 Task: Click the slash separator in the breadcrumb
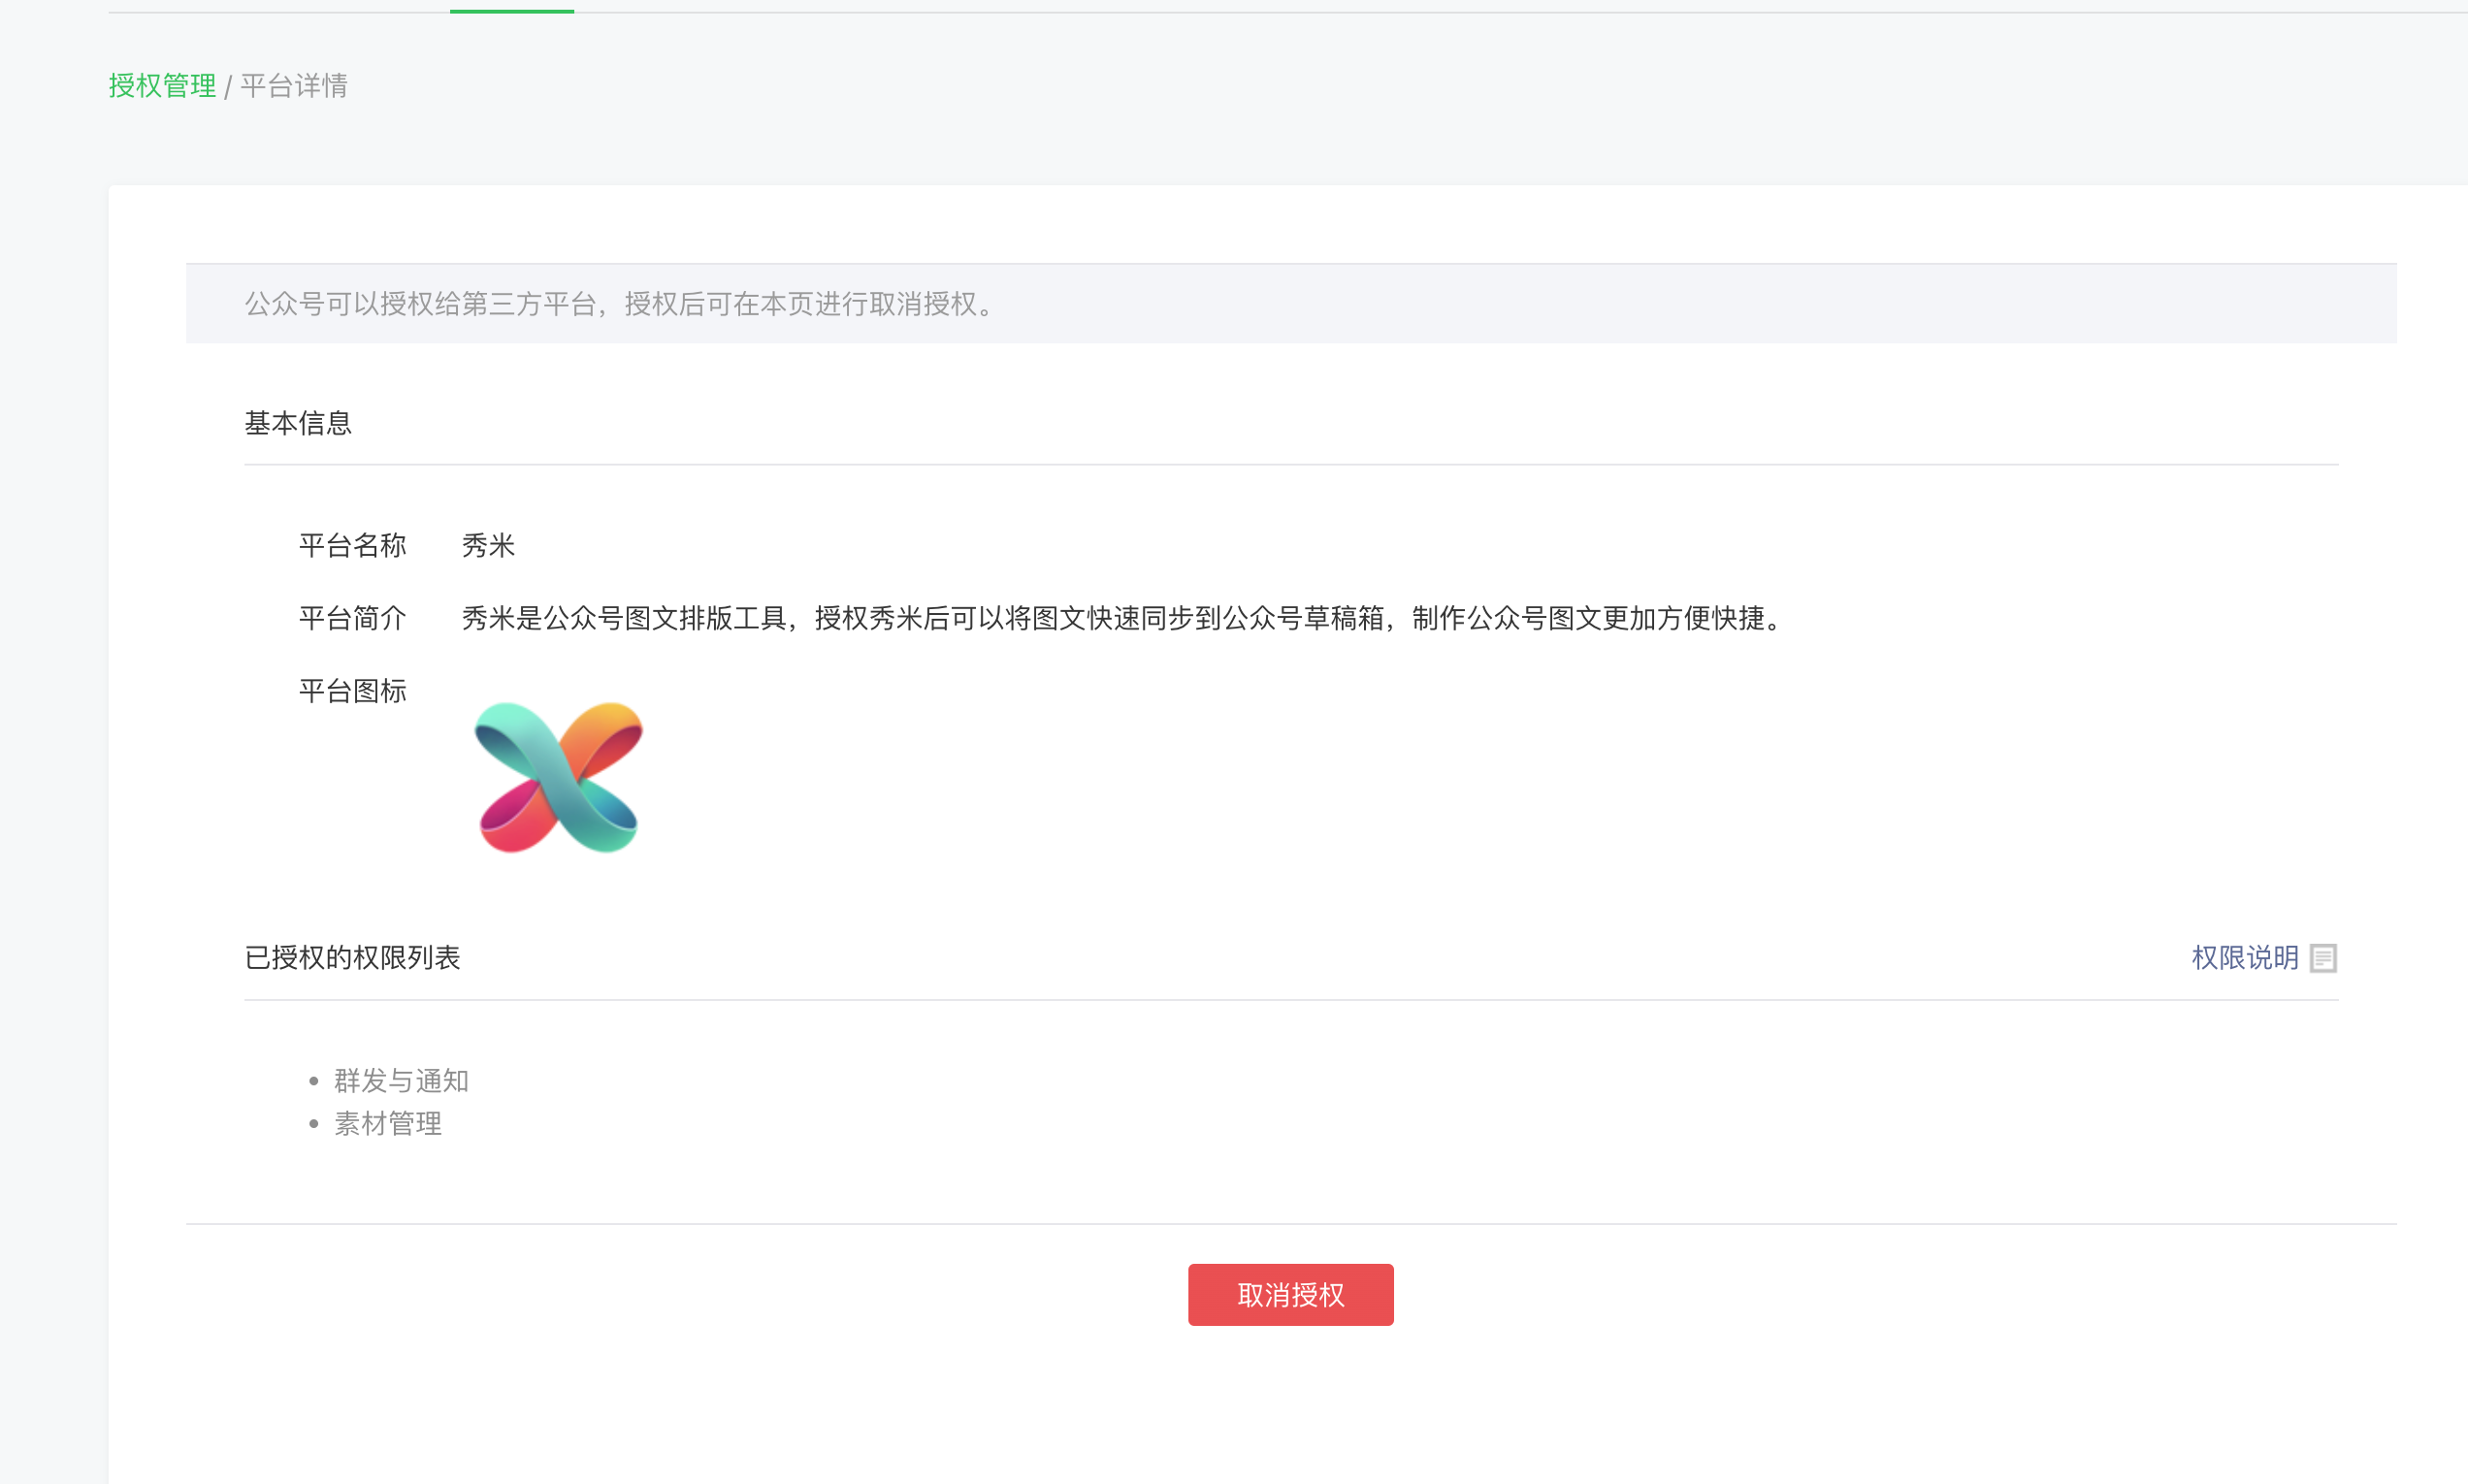[x=228, y=87]
